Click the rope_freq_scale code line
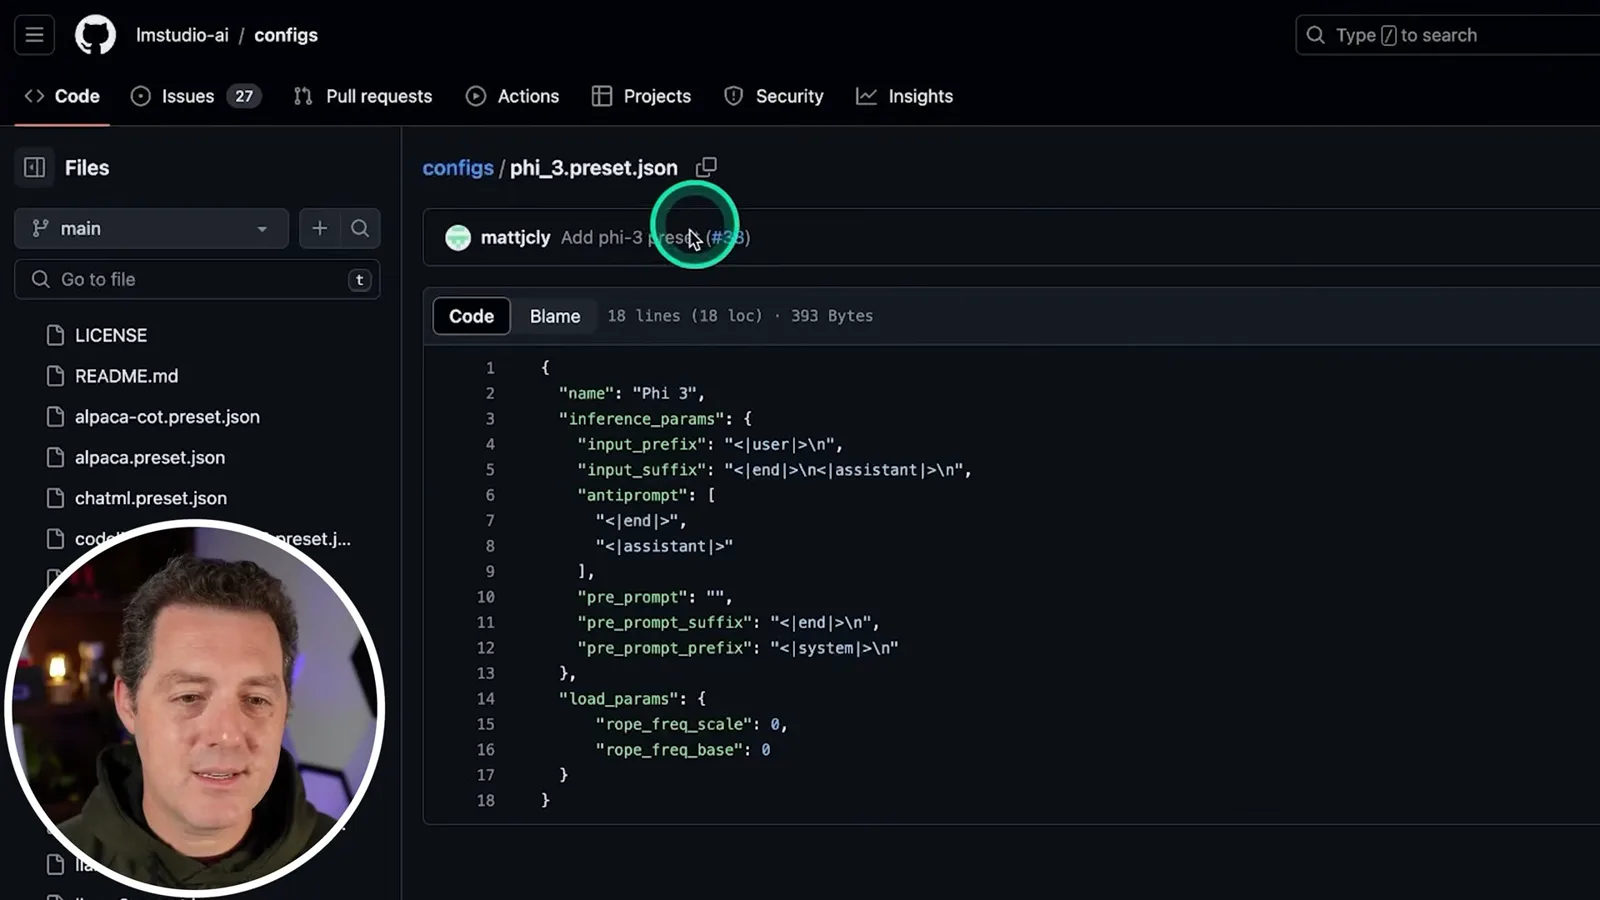This screenshot has width=1600, height=900. pos(691,724)
